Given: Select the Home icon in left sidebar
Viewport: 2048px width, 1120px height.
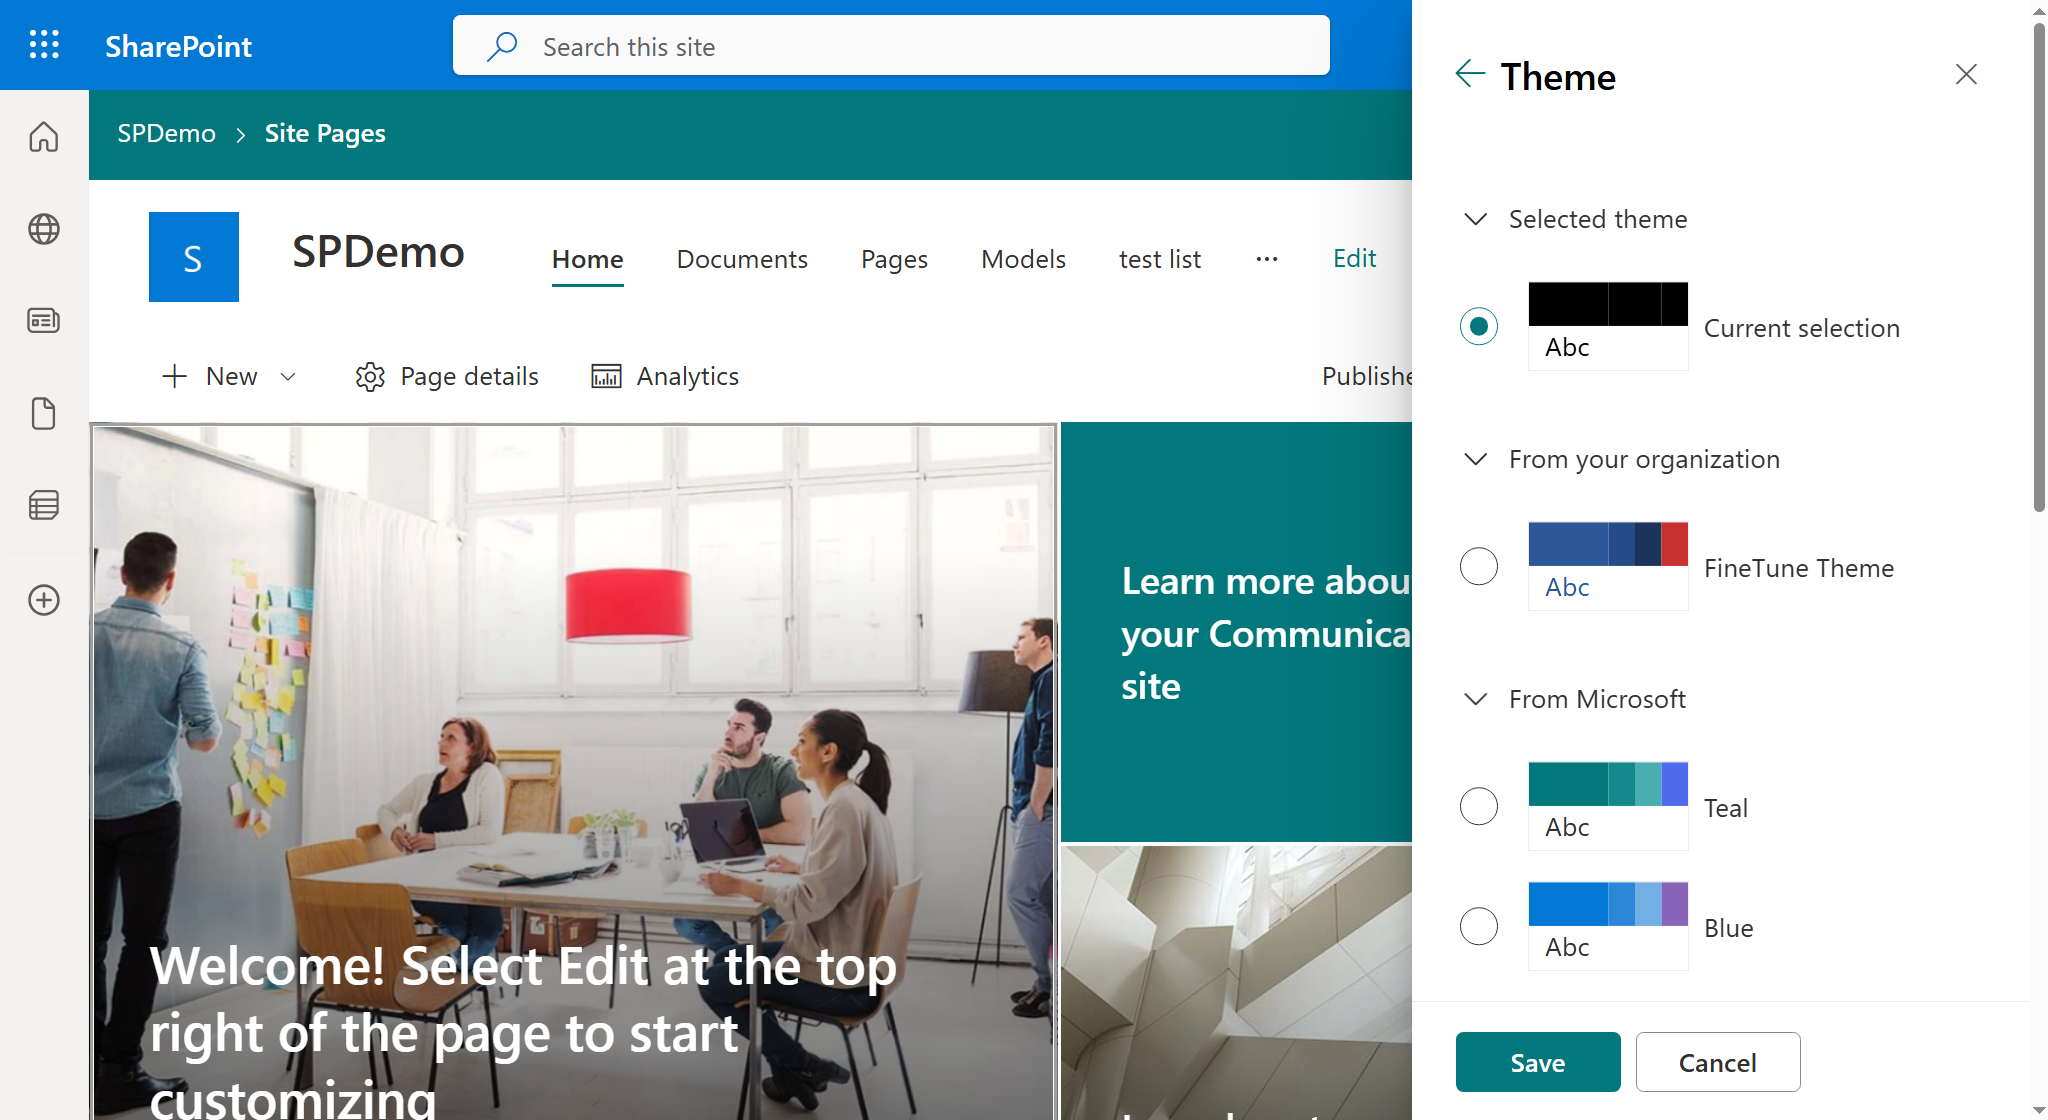Looking at the screenshot, I should (x=44, y=137).
